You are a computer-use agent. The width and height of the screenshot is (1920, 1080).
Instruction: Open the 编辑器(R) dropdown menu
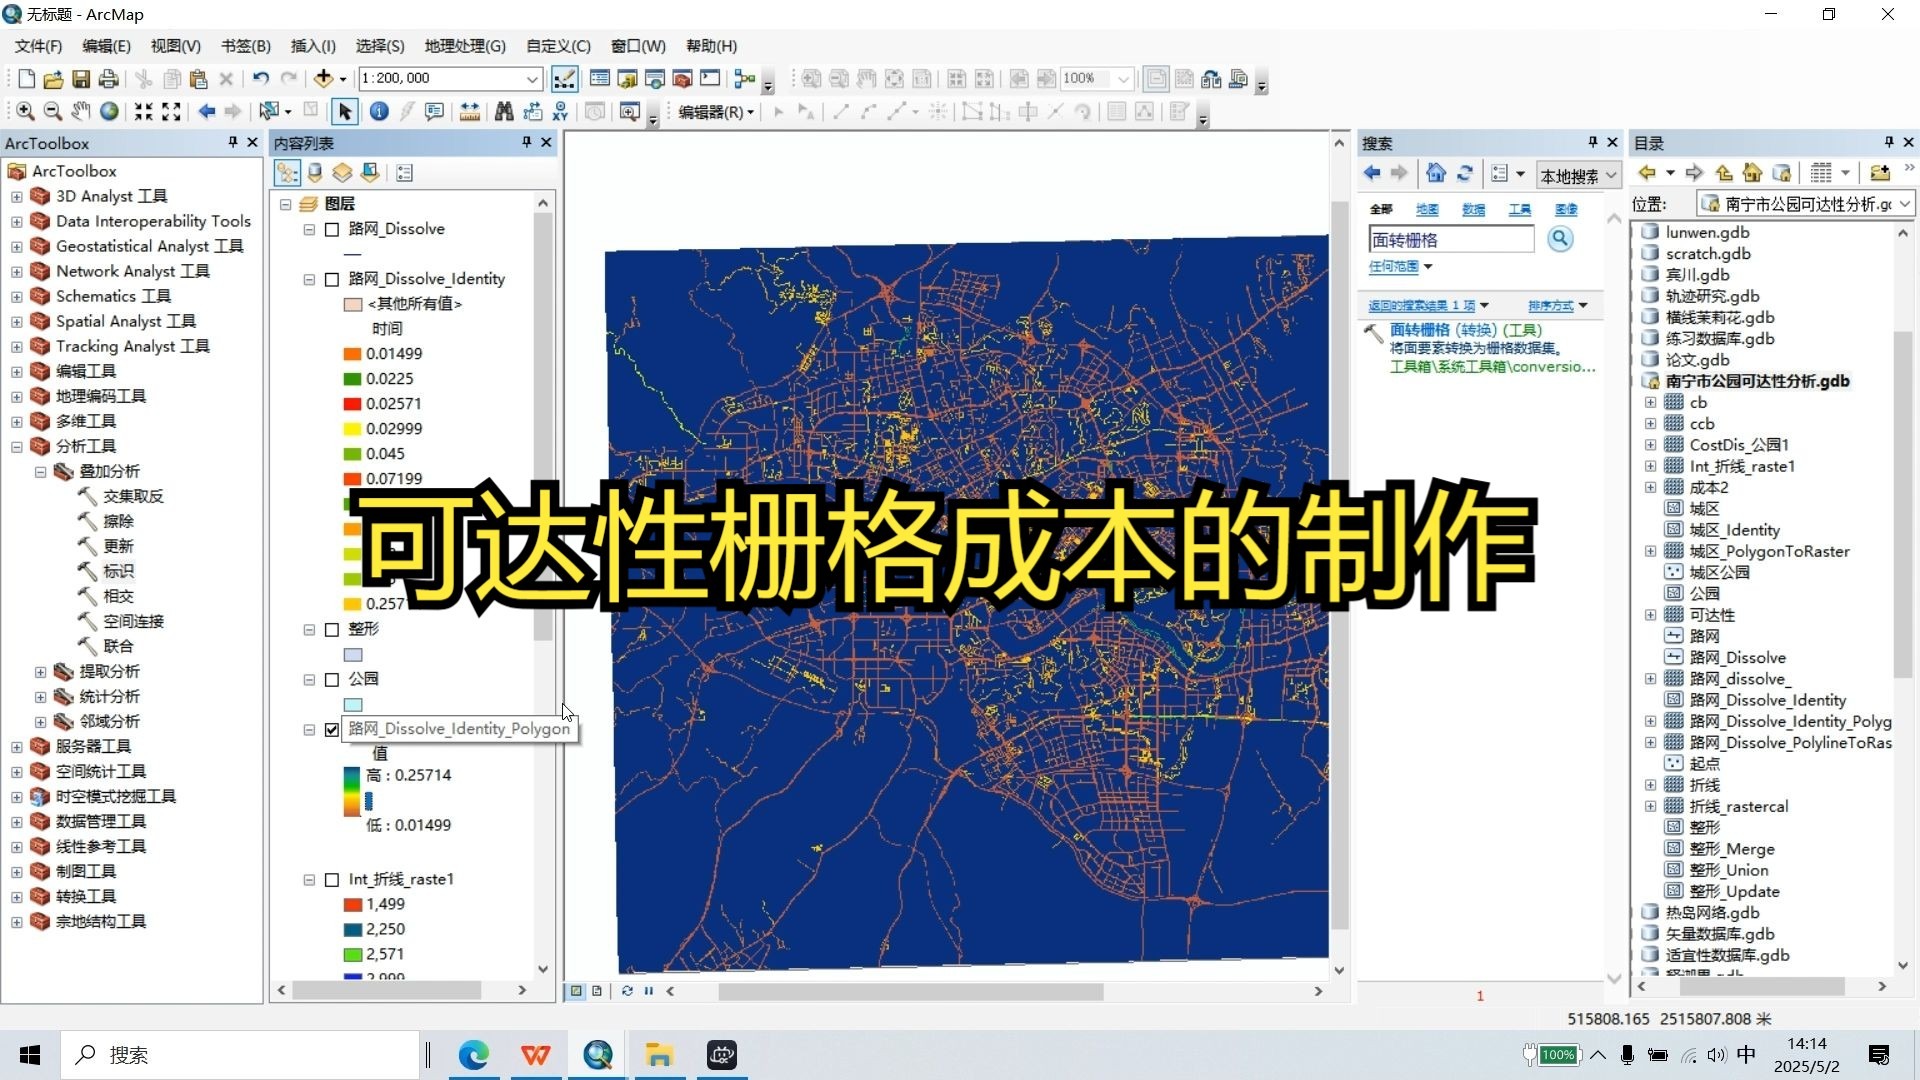pyautogui.click(x=717, y=111)
